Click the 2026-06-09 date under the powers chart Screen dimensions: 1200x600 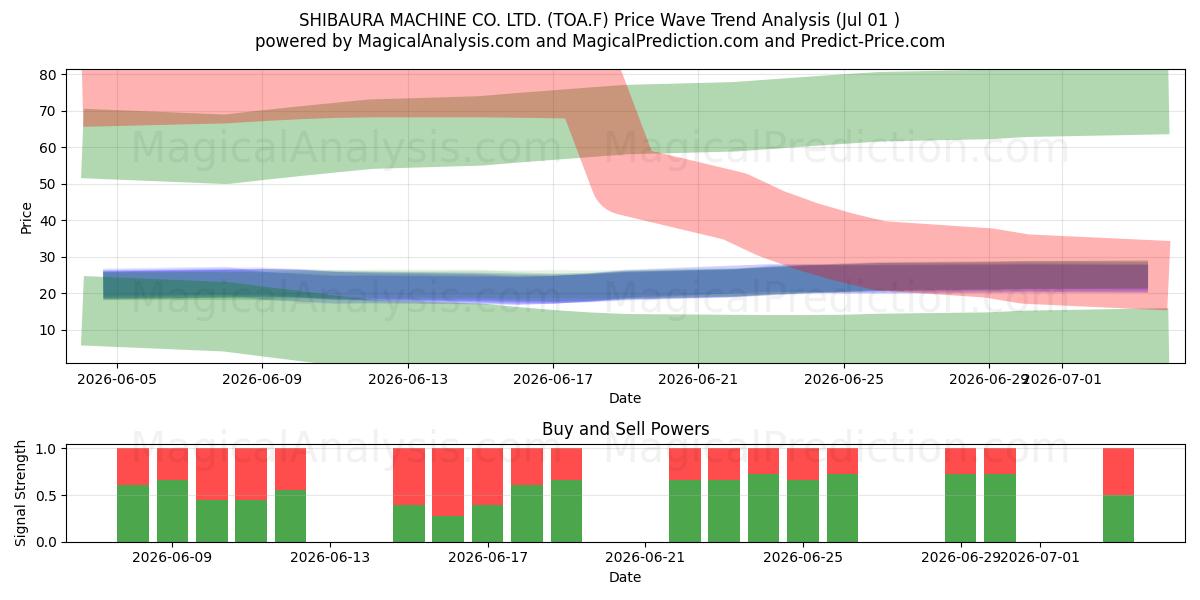[173, 558]
